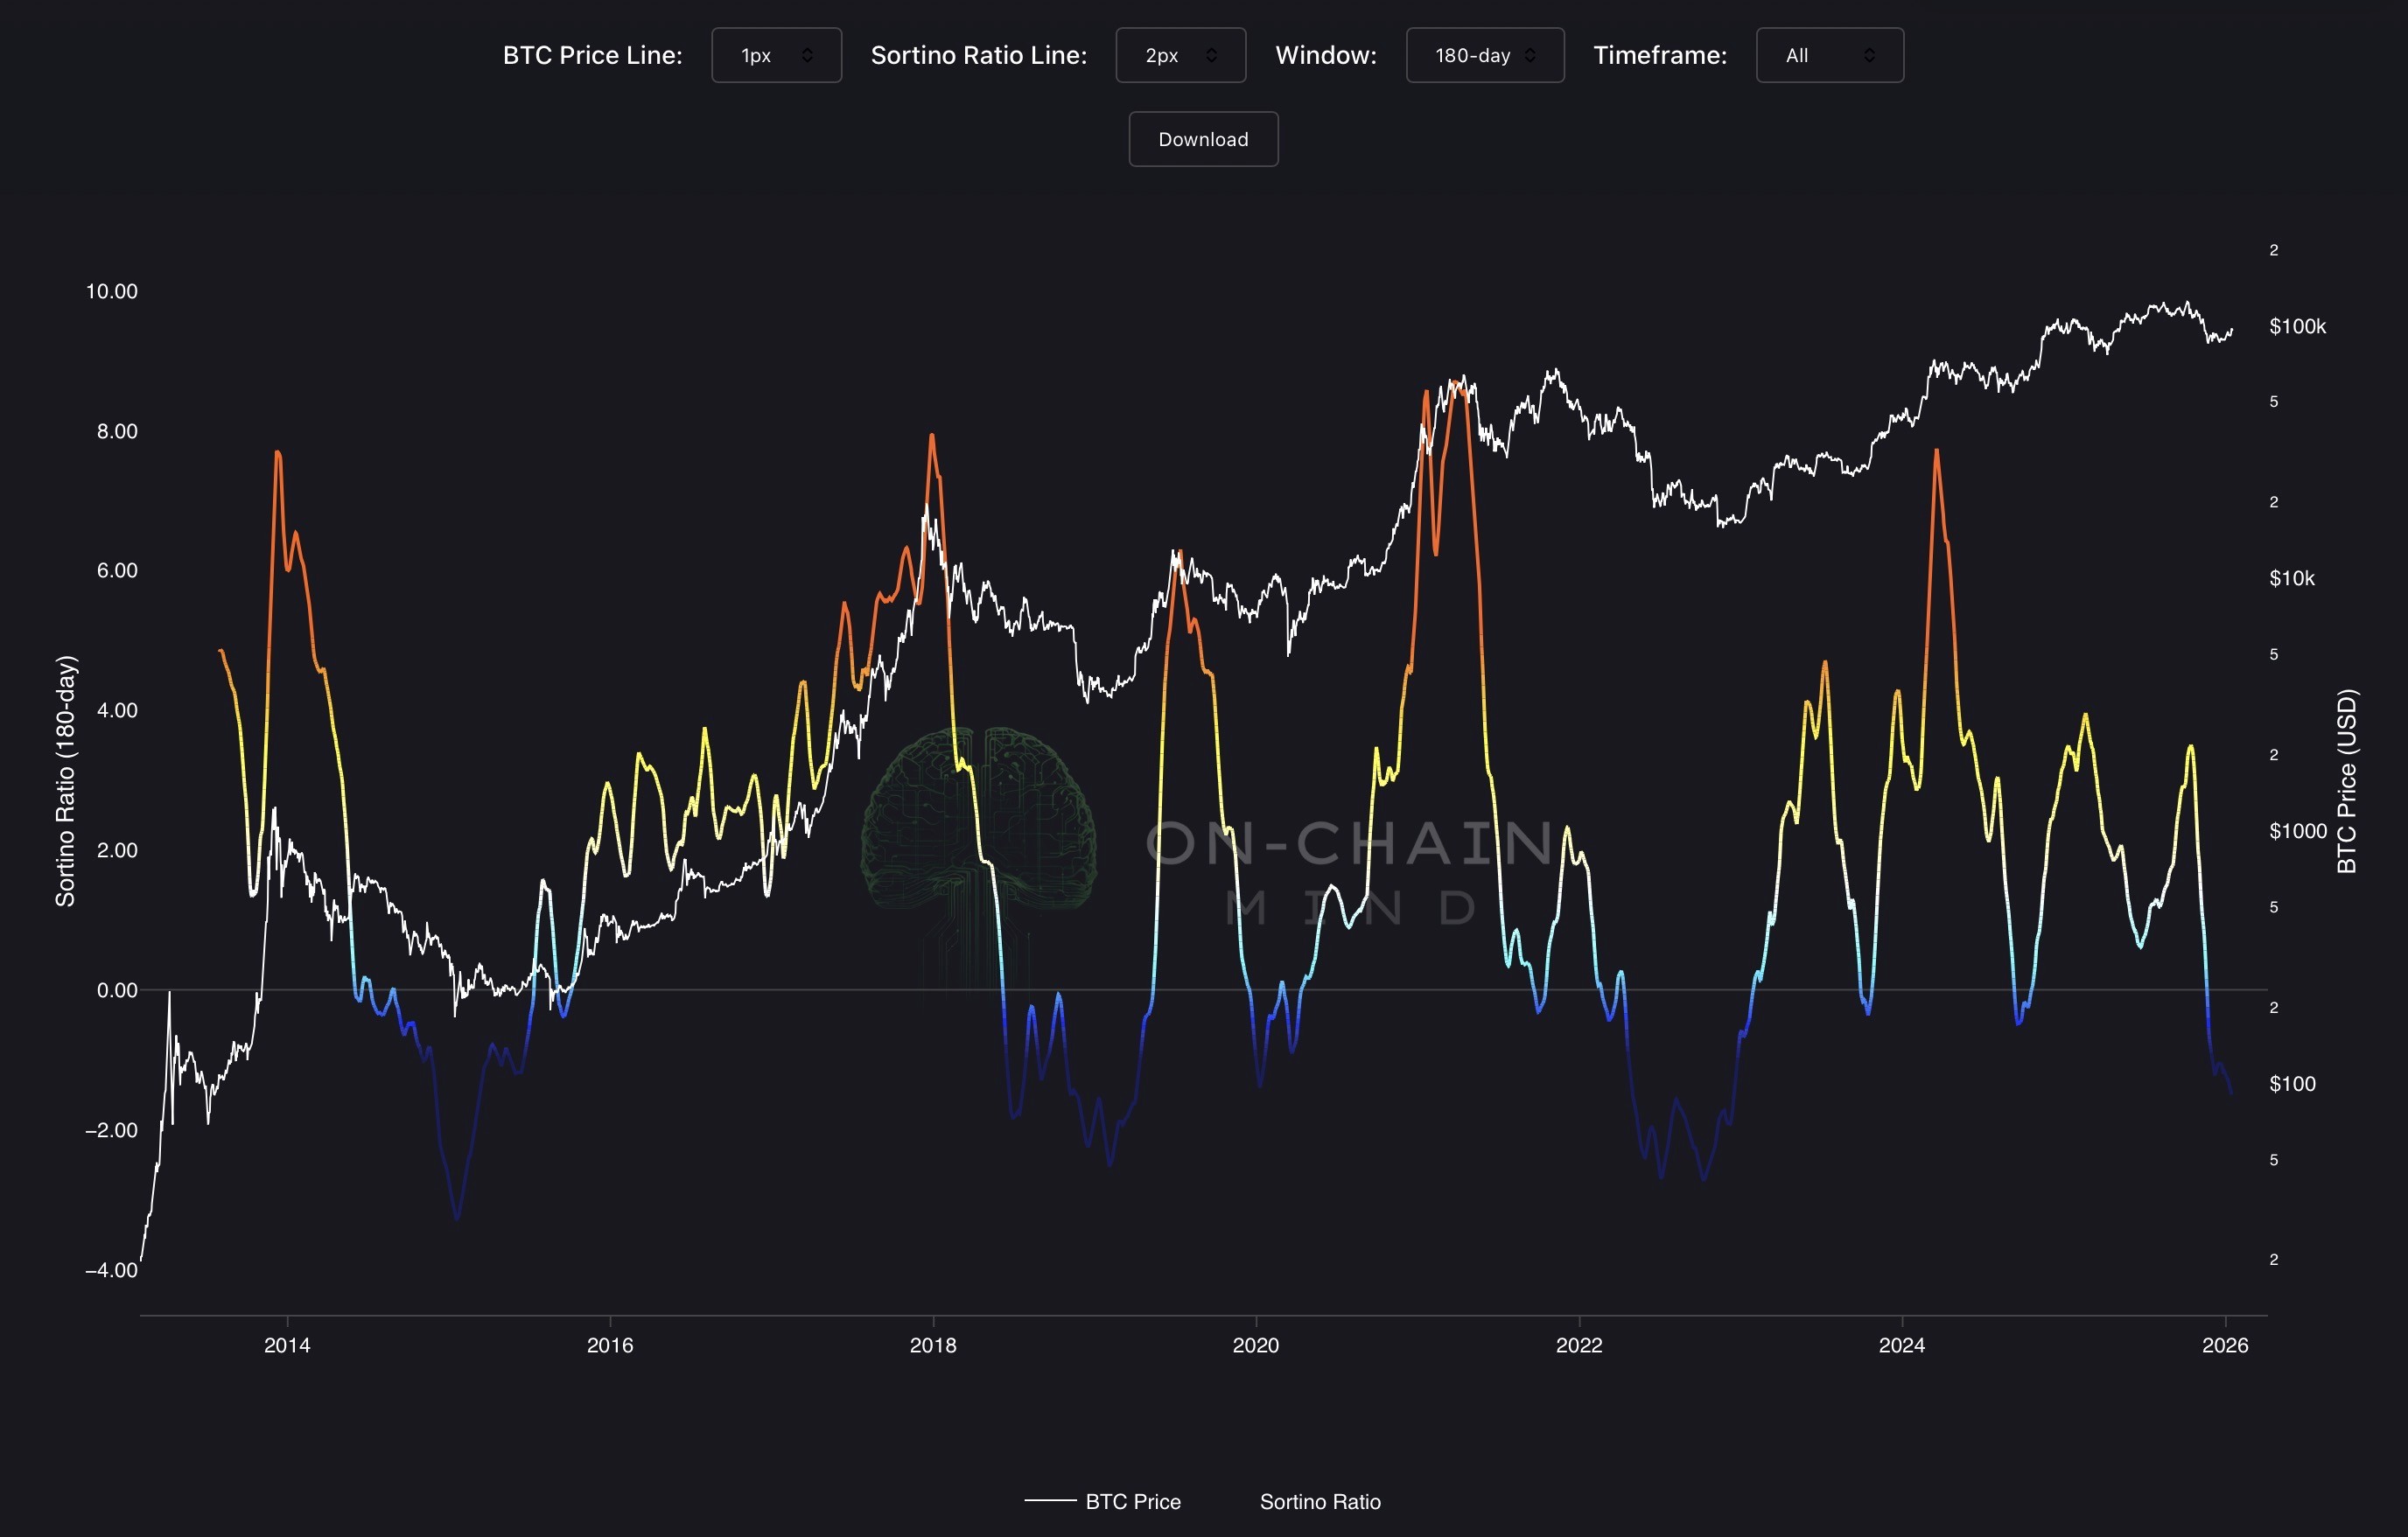
Task: Click the 10.00 Sortino axis label
Action: click(111, 291)
